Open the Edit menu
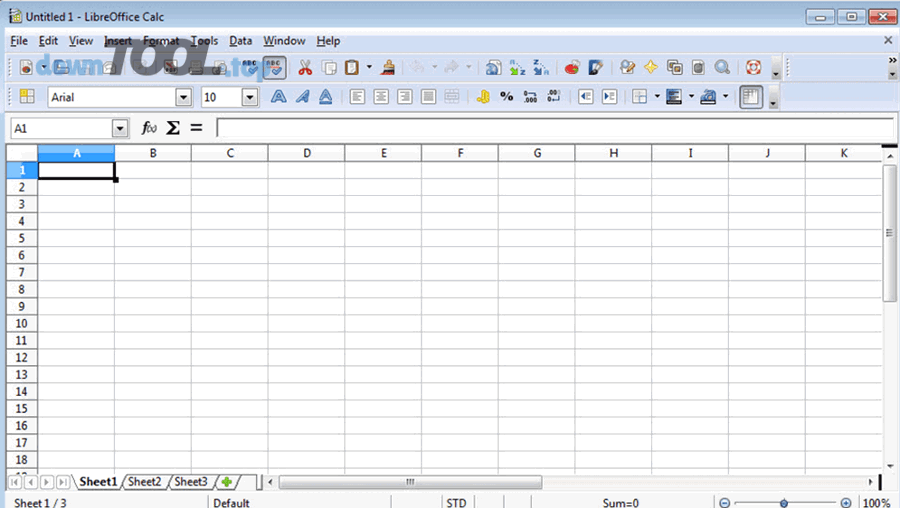Screen dimensions: 900x508 (x=48, y=41)
